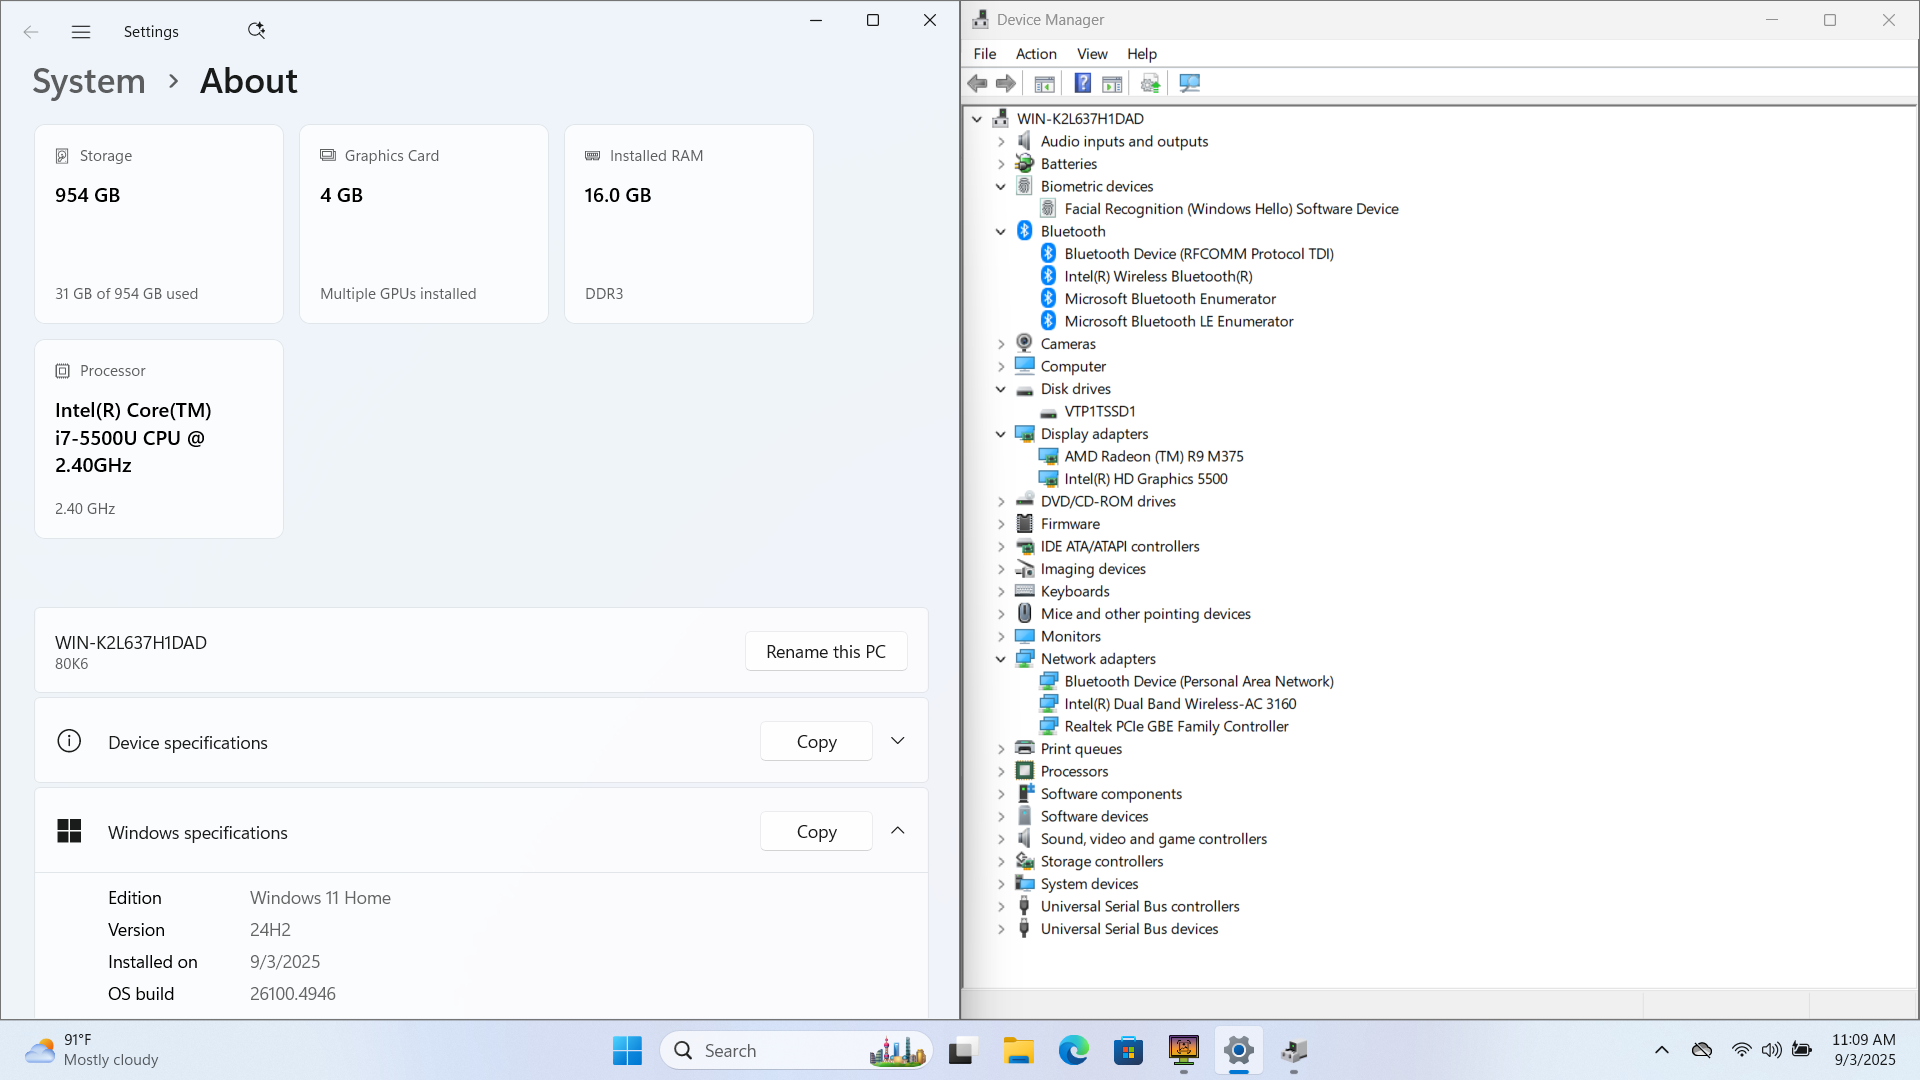
Task: Select Bluetooth Device (Personal Area Network)
Action: (x=1199, y=682)
